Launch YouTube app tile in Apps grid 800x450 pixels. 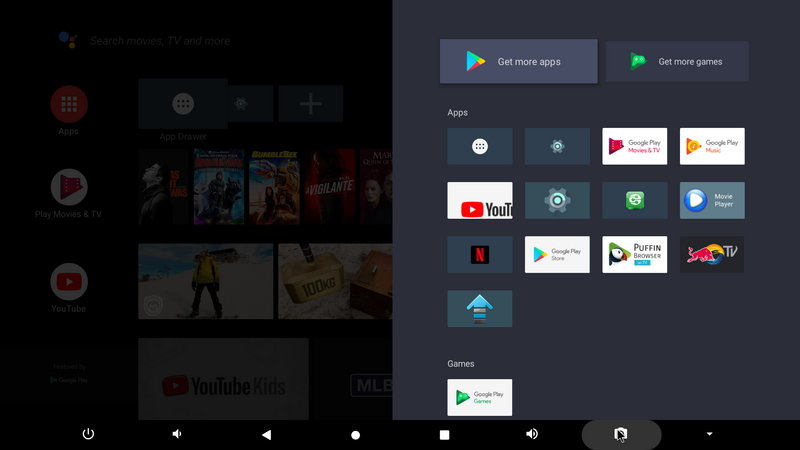480,201
